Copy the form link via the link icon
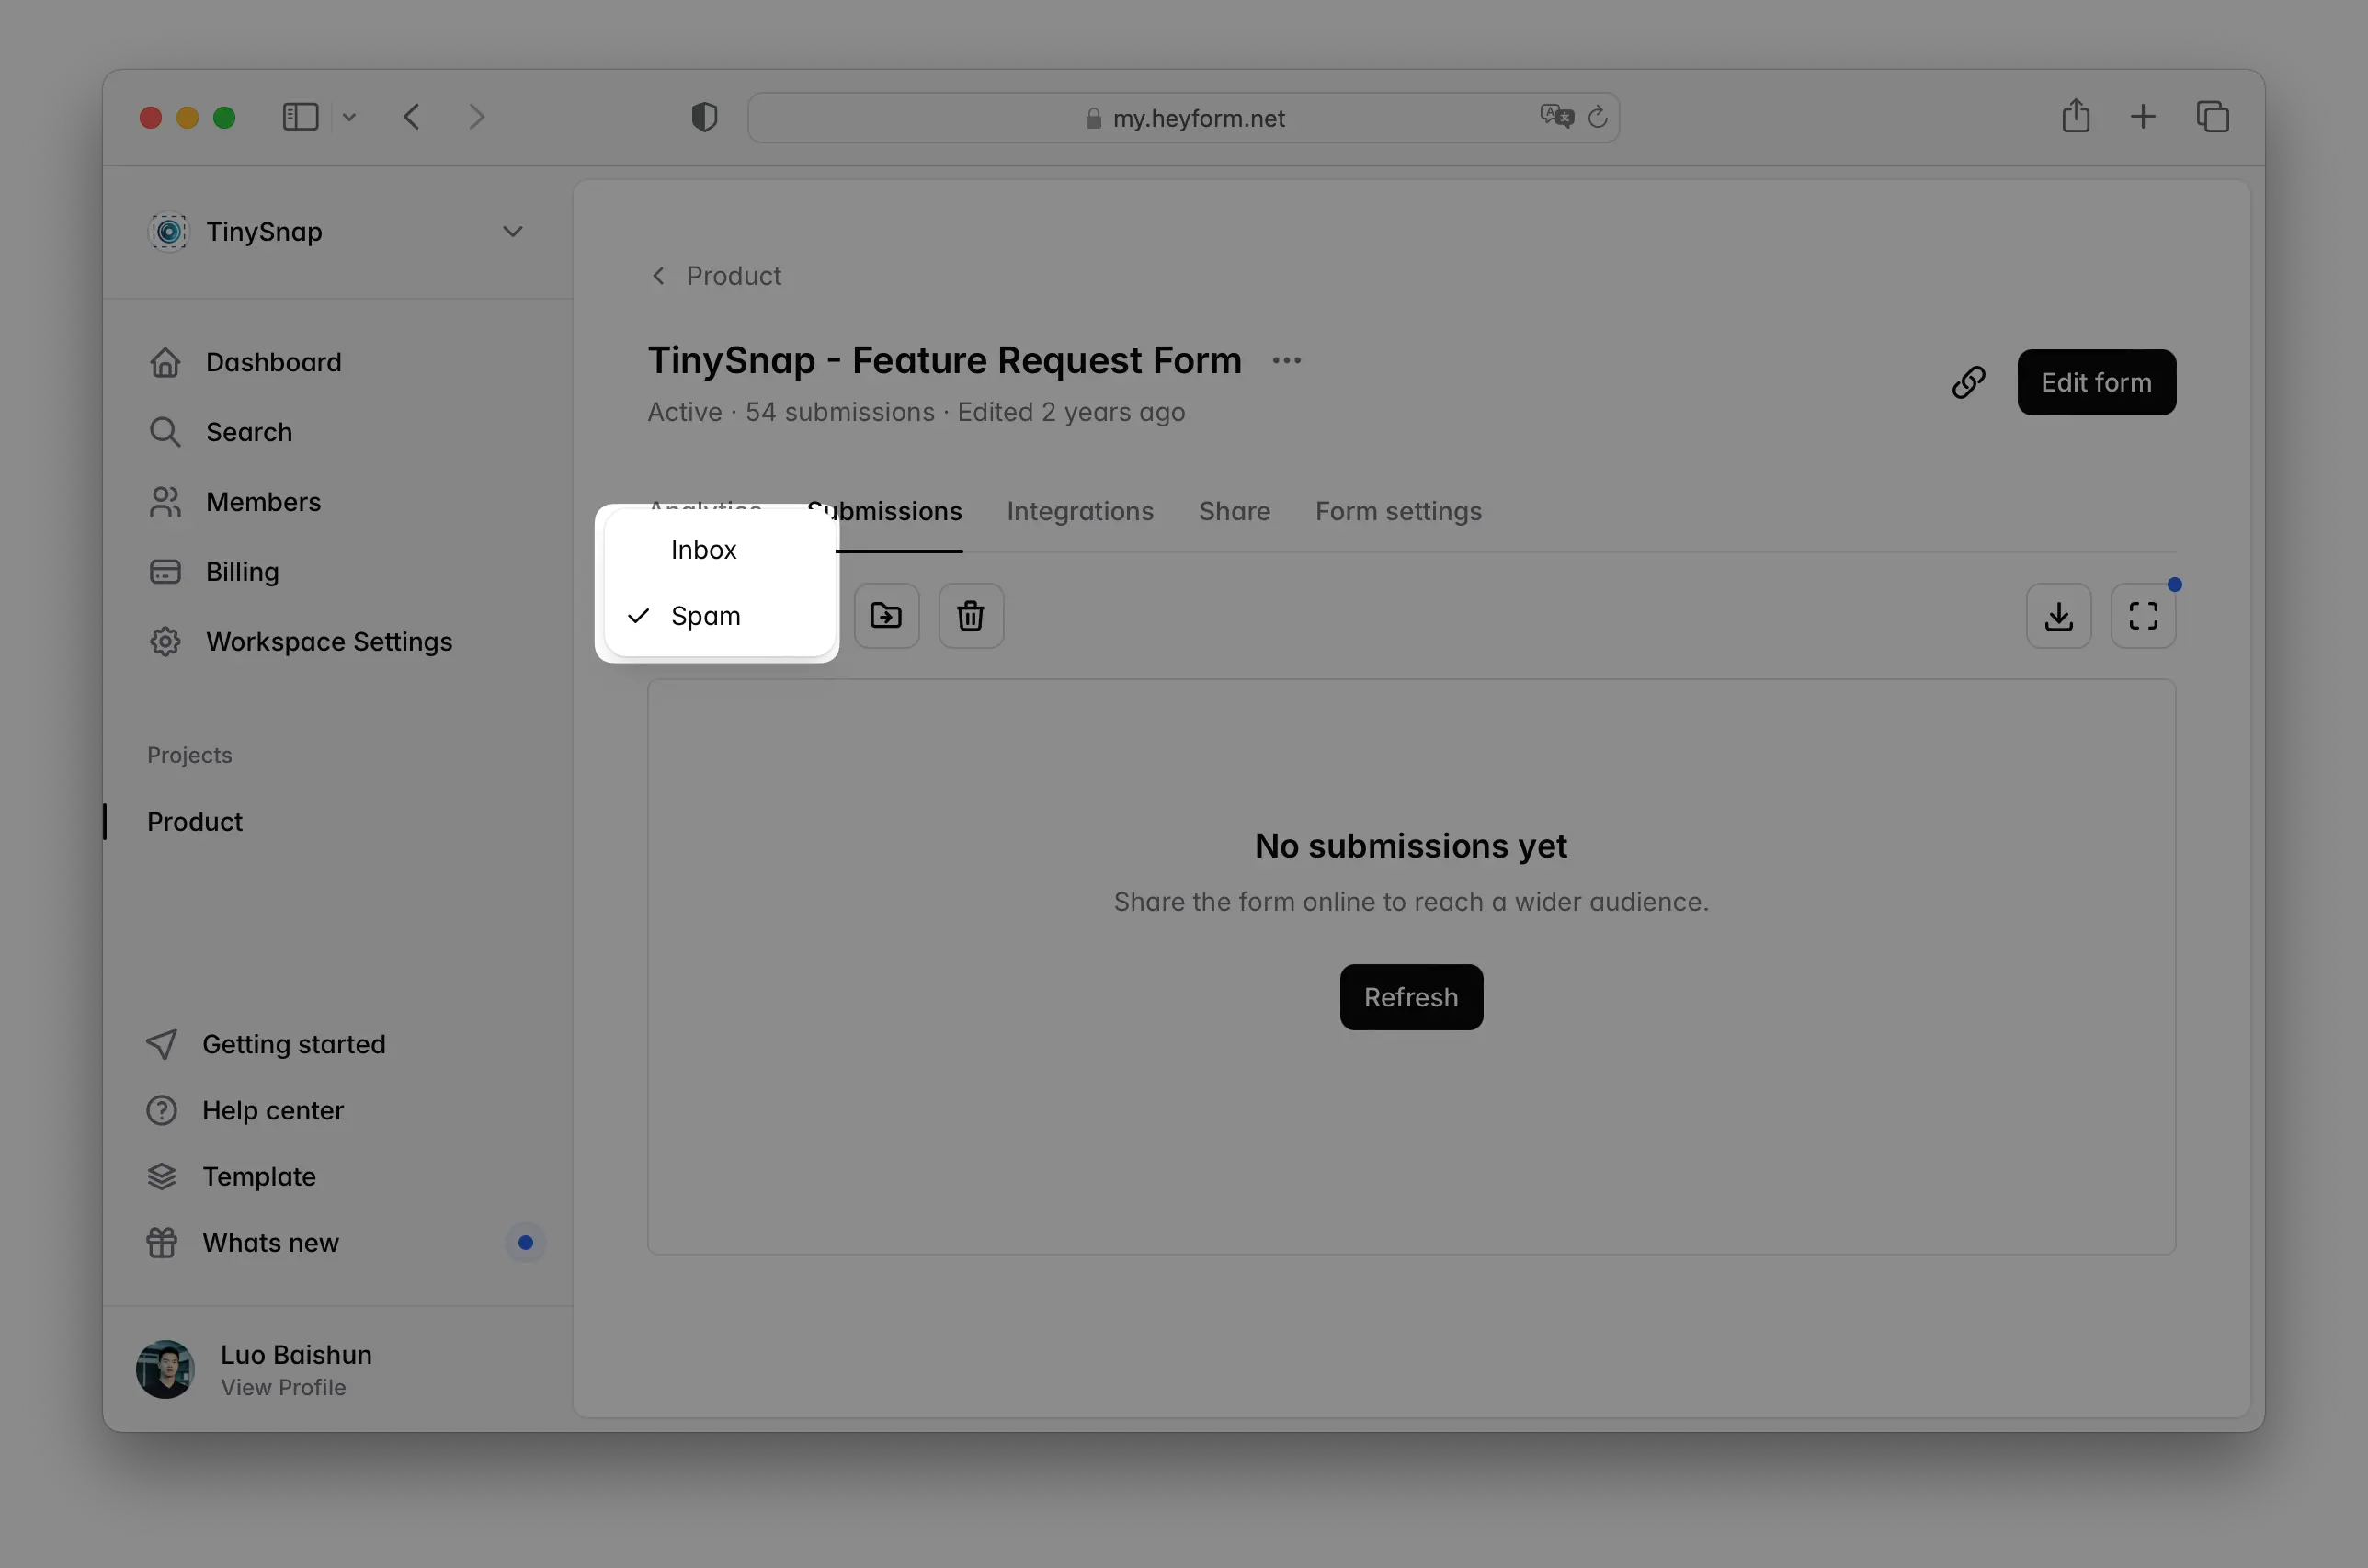Image resolution: width=2368 pixels, height=1568 pixels. tap(1968, 382)
